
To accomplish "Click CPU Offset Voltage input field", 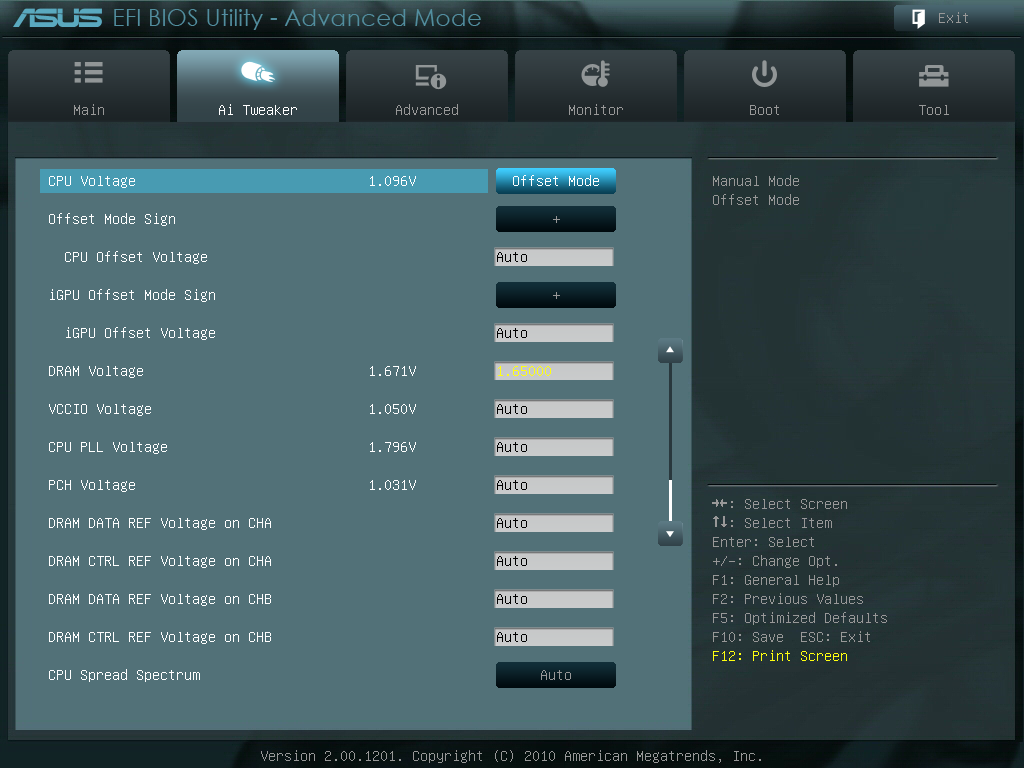I will click(554, 257).
